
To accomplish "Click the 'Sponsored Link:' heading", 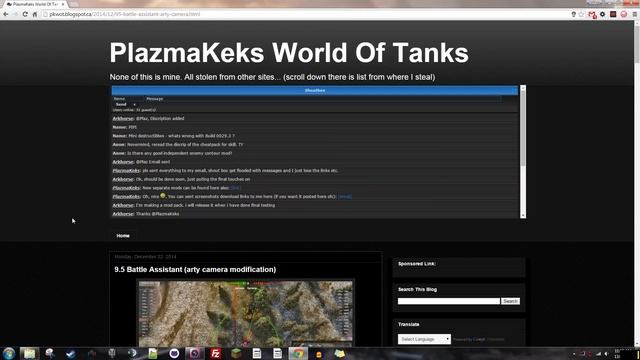I will (417, 264).
